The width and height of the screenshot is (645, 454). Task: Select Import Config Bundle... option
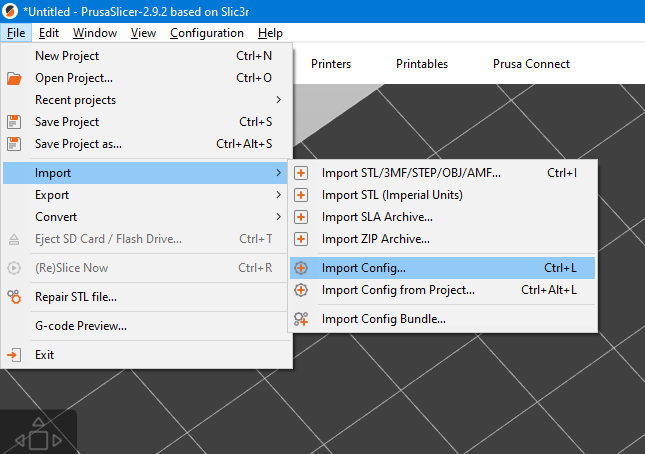click(443, 319)
